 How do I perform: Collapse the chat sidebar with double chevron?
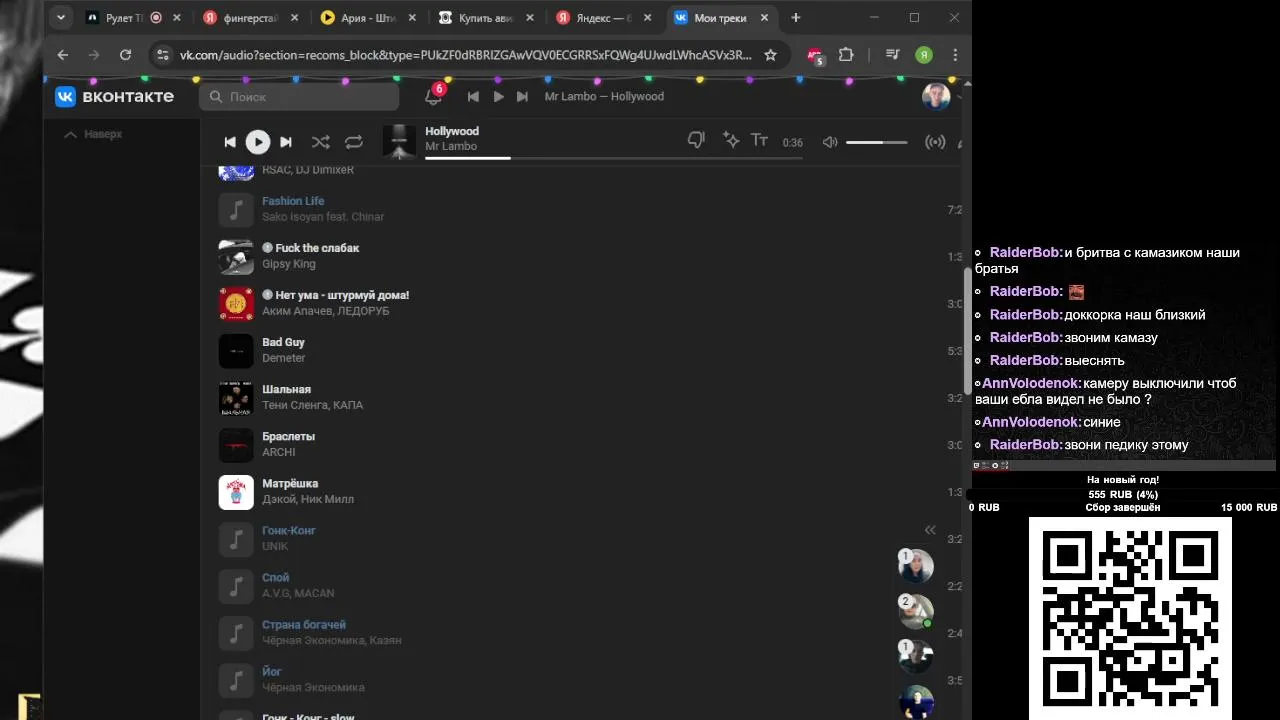[930, 530]
